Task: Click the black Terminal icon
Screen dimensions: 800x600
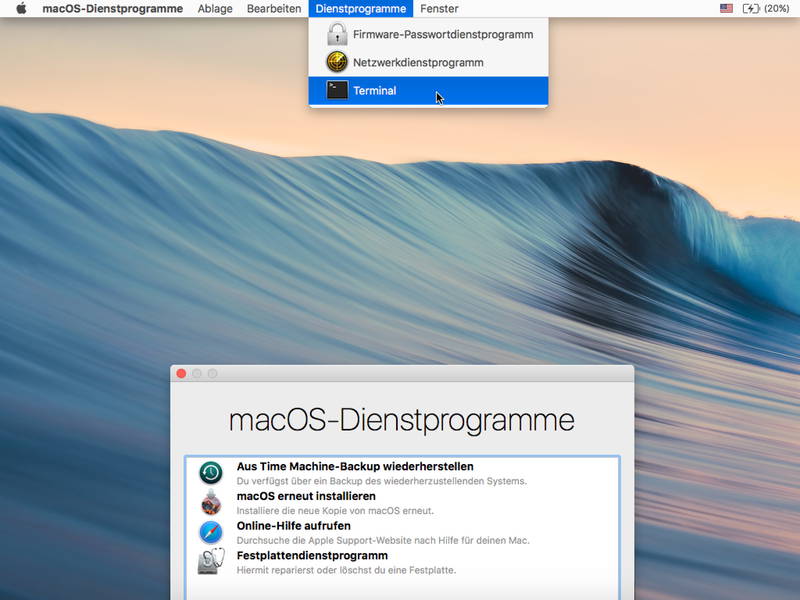Action: [x=337, y=90]
